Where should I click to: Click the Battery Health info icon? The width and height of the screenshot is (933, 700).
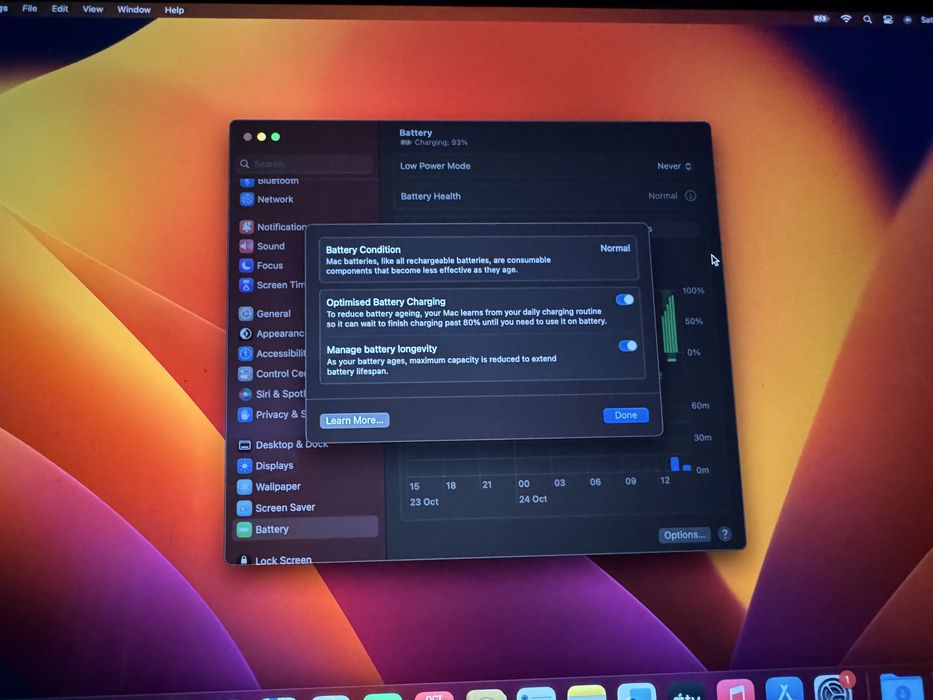tap(690, 196)
